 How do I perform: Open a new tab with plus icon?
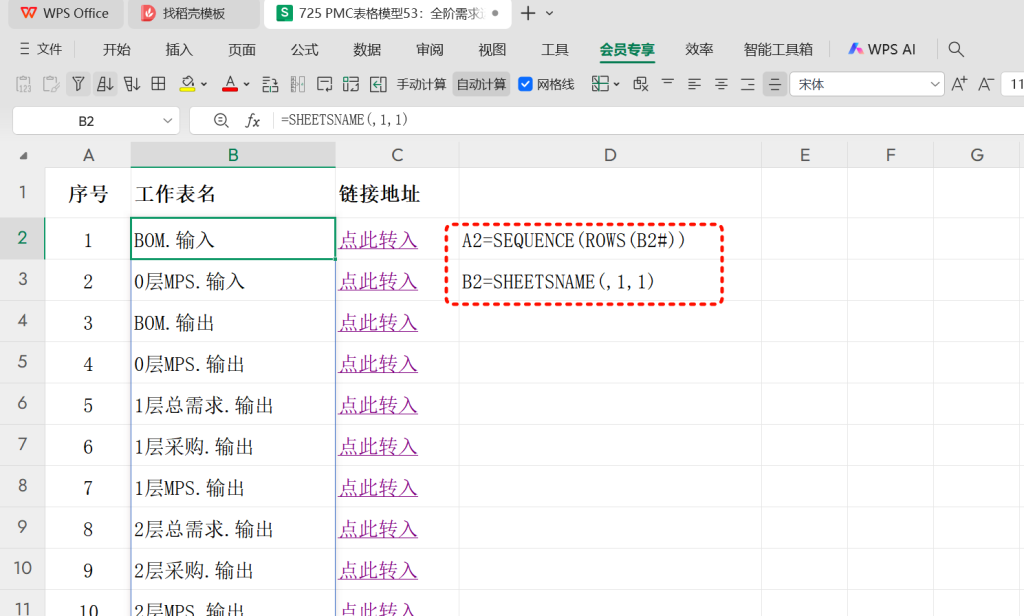coord(528,13)
